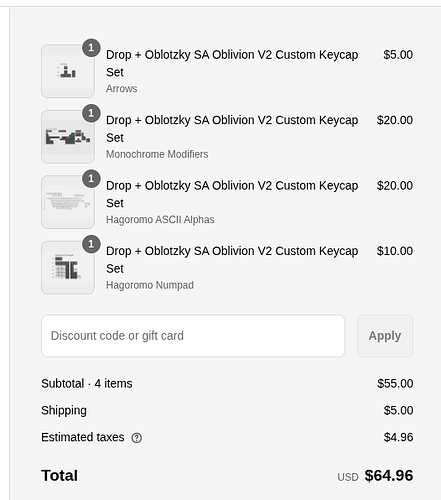Click the Estimated taxes label
The image size is (441, 500).
tap(83, 437)
